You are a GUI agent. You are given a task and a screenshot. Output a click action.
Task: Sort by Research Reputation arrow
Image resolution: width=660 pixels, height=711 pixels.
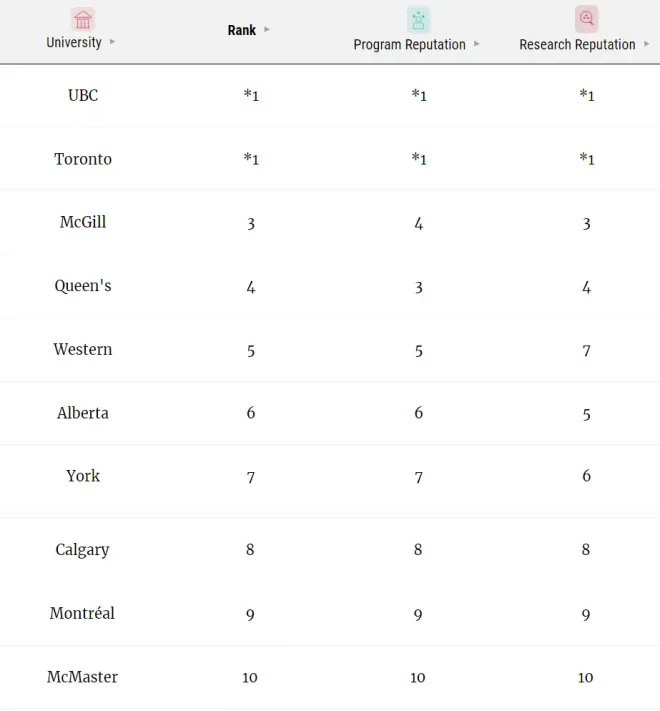(647, 44)
